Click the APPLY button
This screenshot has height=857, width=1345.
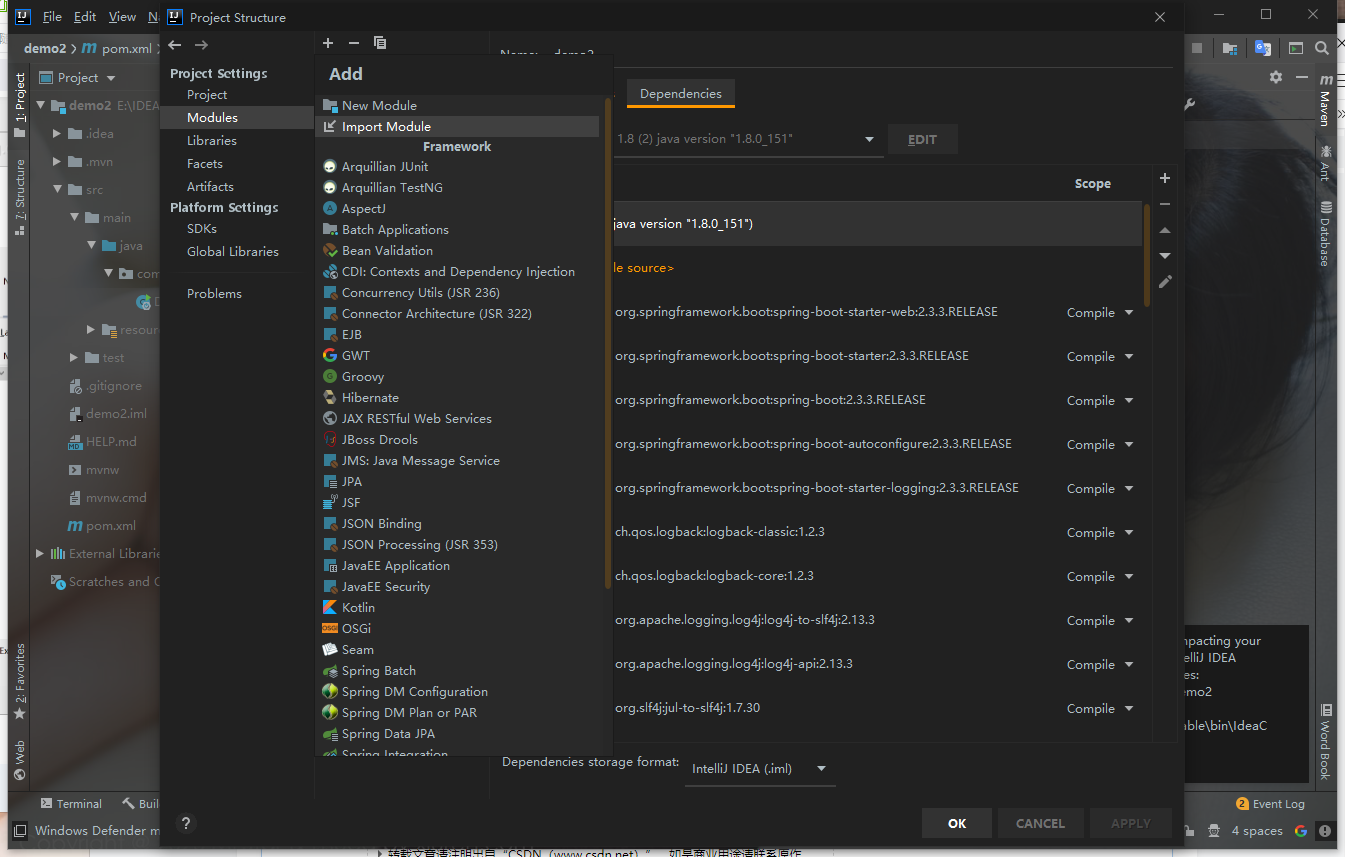pyautogui.click(x=1131, y=823)
